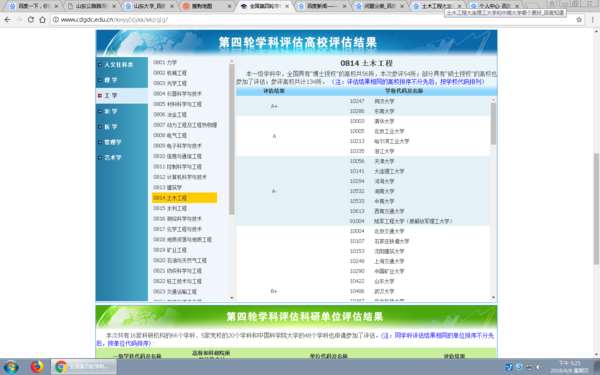Click the browser address bar URL
600x375 pixels.
(114, 20)
